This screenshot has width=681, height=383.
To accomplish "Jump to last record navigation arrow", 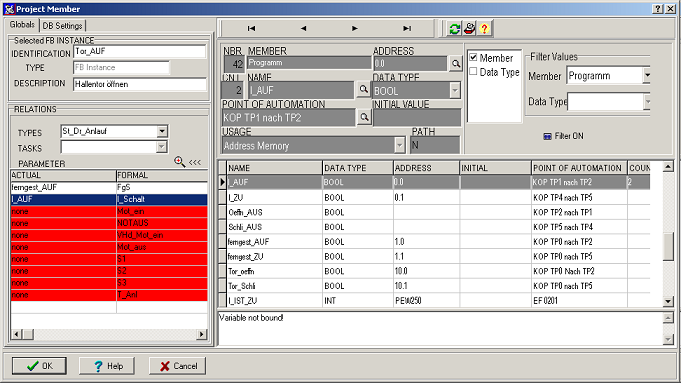I will tap(407, 29).
